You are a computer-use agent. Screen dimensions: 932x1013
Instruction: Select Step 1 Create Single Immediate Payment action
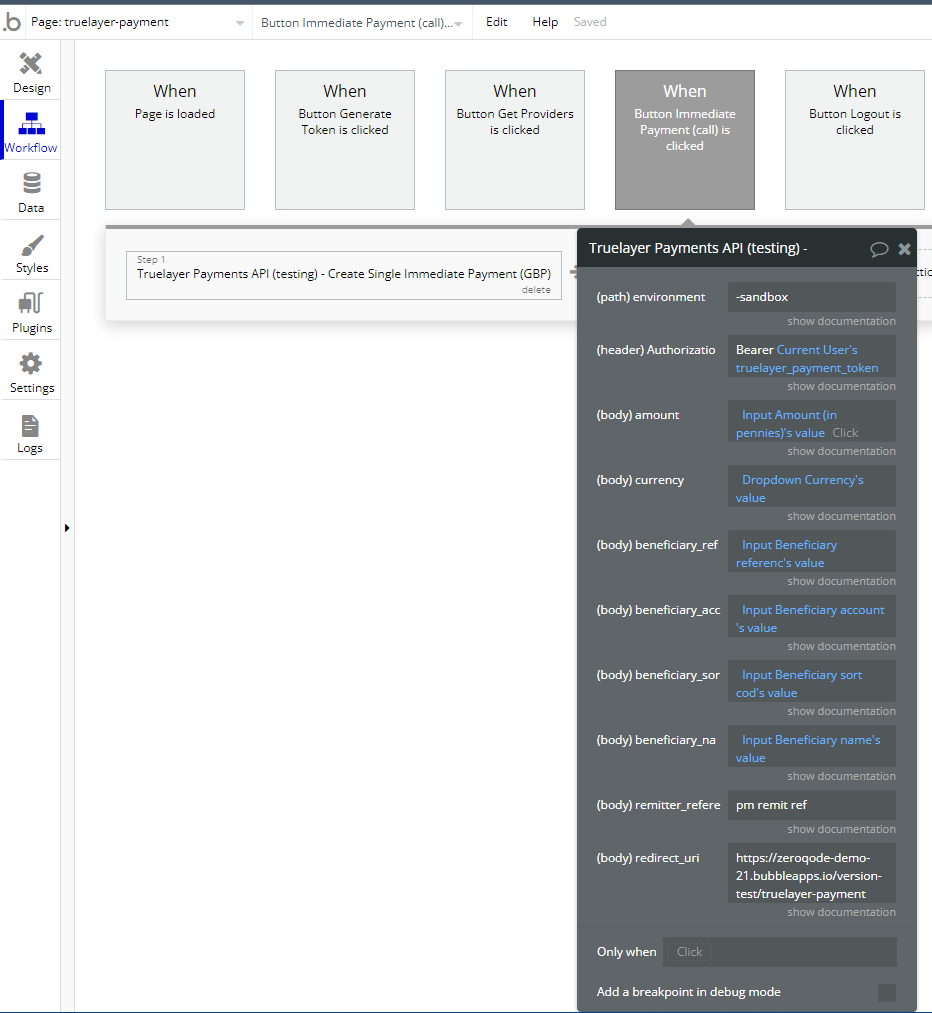(344, 275)
